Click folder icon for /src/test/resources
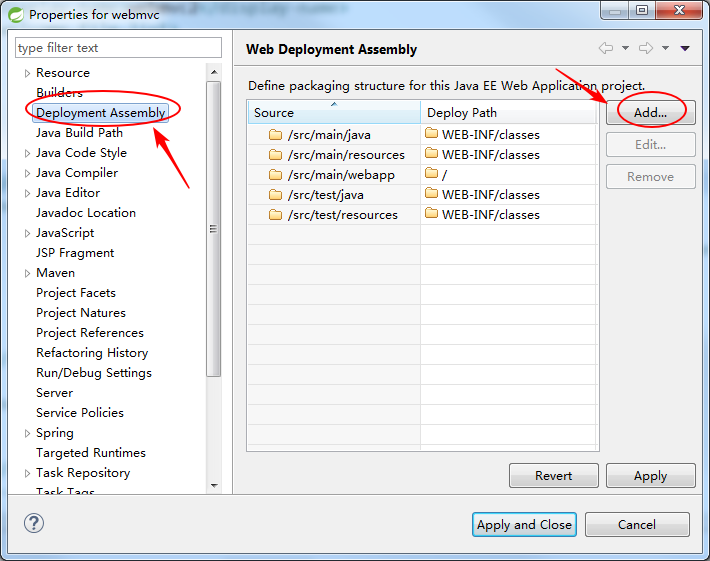Viewport: 710px width, 561px height. click(275, 214)
